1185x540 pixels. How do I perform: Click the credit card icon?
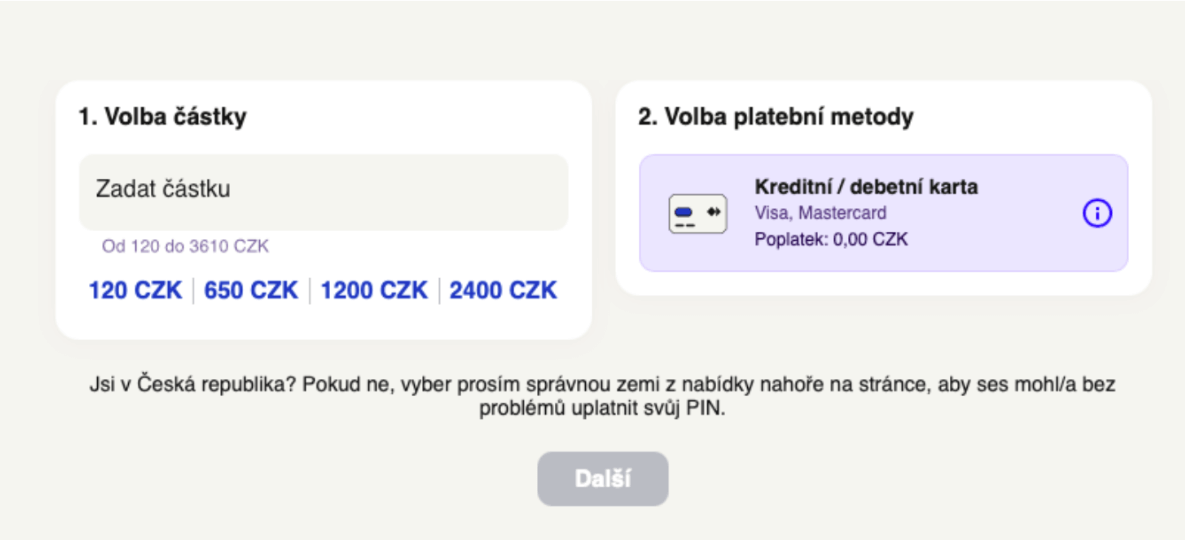tap(696, 213)
